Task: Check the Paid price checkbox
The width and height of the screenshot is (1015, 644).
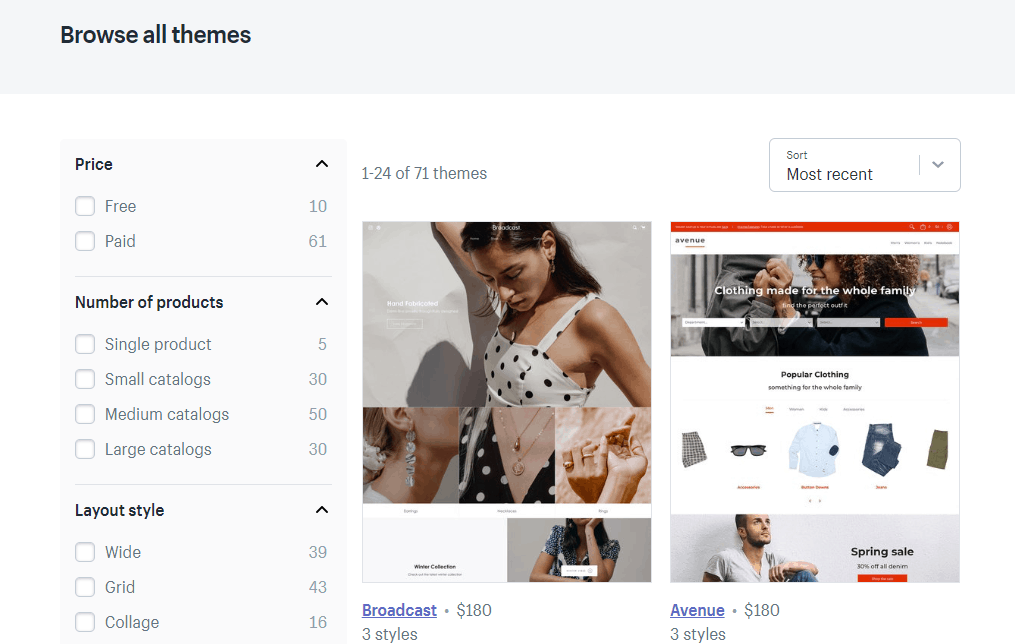Action: [85, 241]
